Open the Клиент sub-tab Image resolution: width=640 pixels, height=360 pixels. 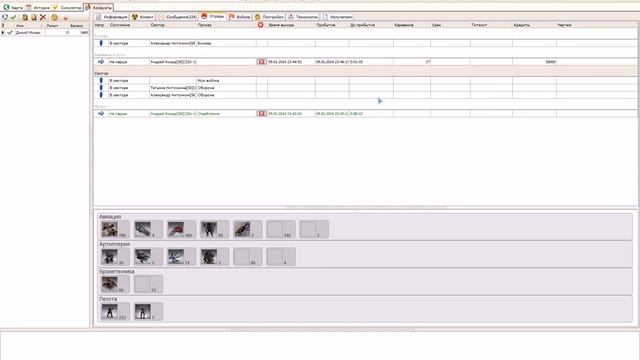click(x=143, y=17)
